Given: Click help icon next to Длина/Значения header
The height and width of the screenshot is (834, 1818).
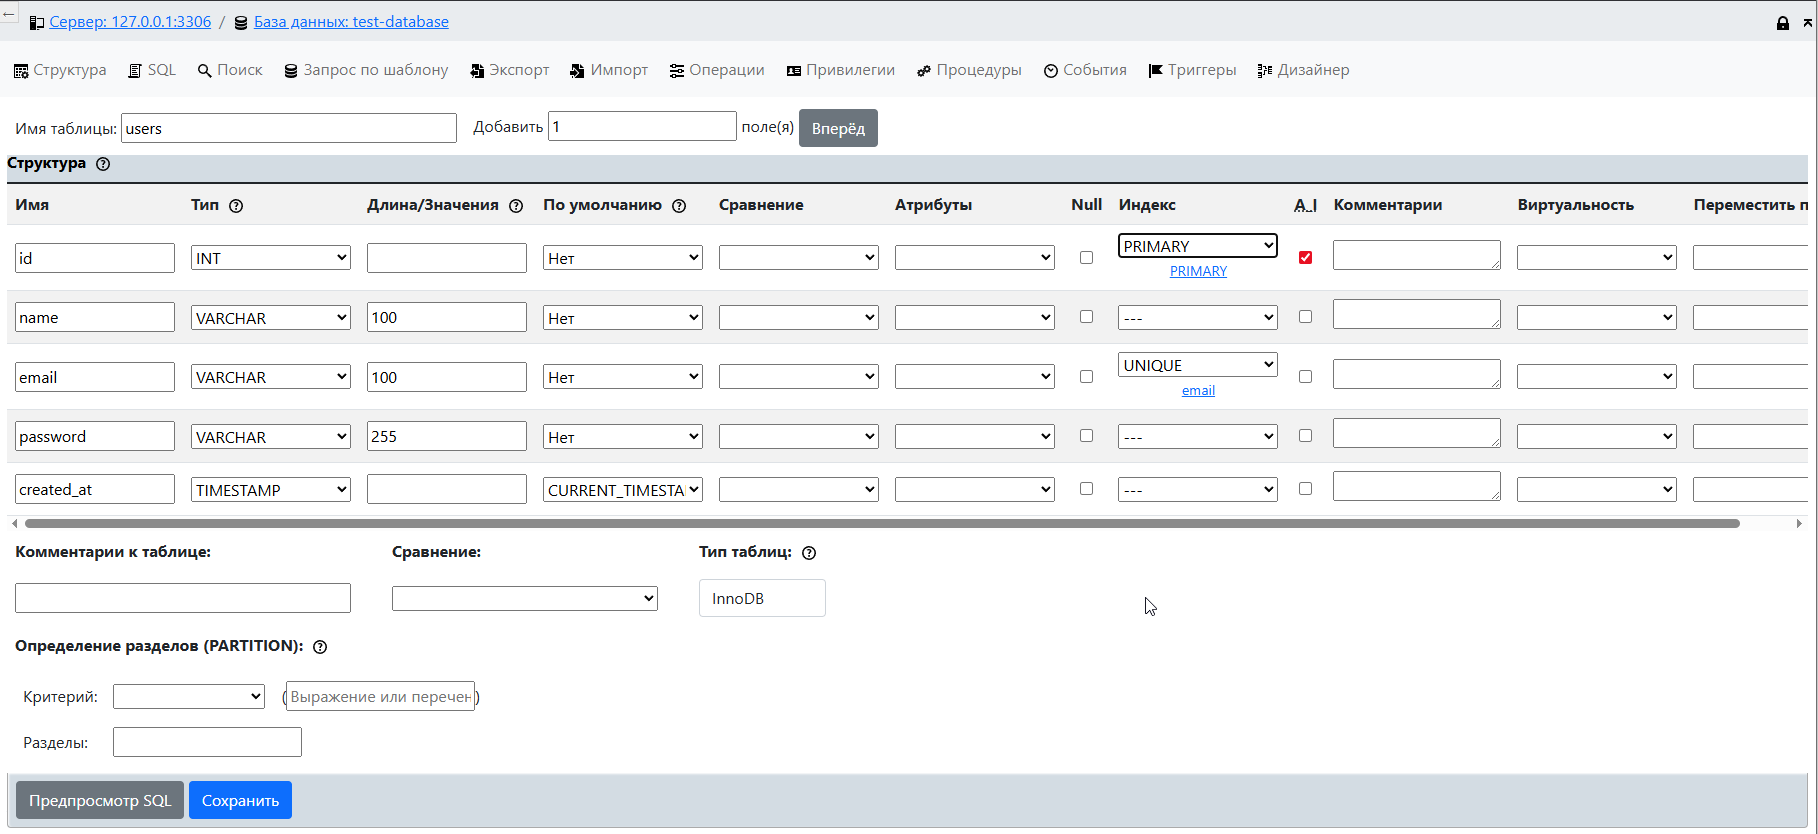Looking at the screenshot, I should [x=516, y=206].
